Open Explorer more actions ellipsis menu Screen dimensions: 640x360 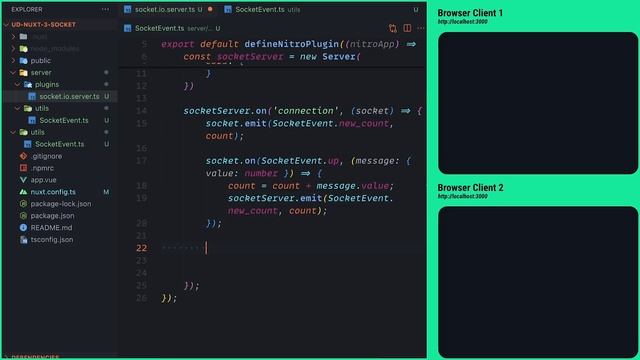coord(105,9)
